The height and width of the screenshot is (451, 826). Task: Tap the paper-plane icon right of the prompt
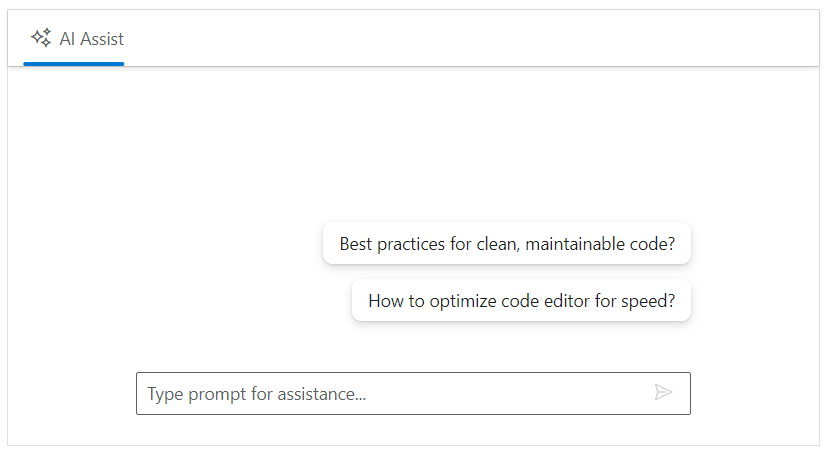663,392
